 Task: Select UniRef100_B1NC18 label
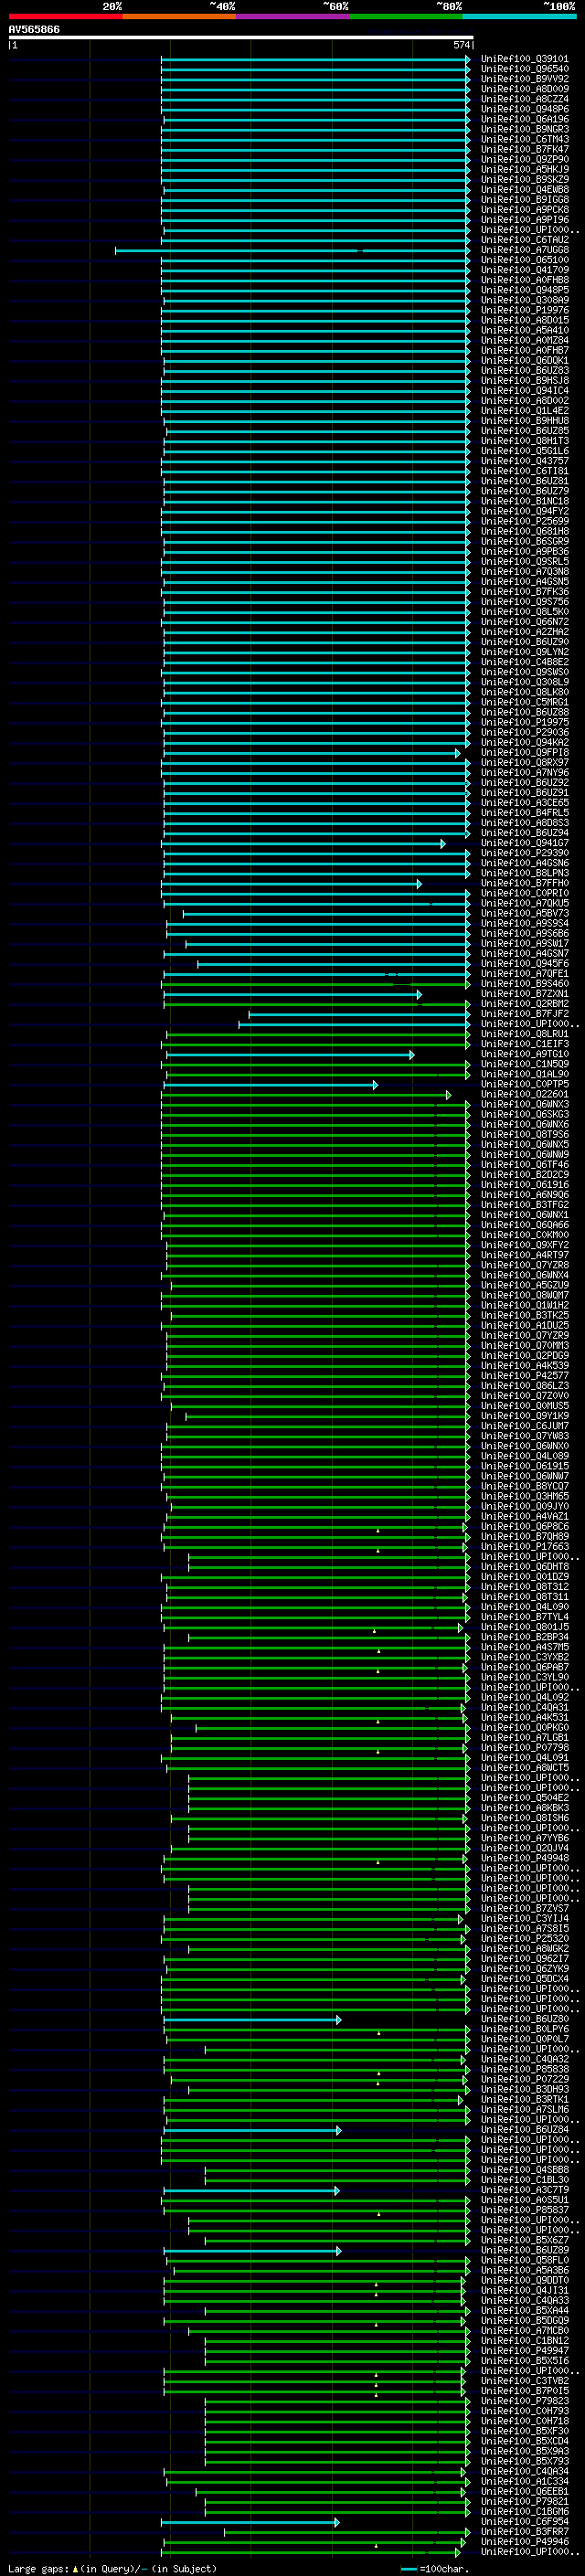[525, 501]
